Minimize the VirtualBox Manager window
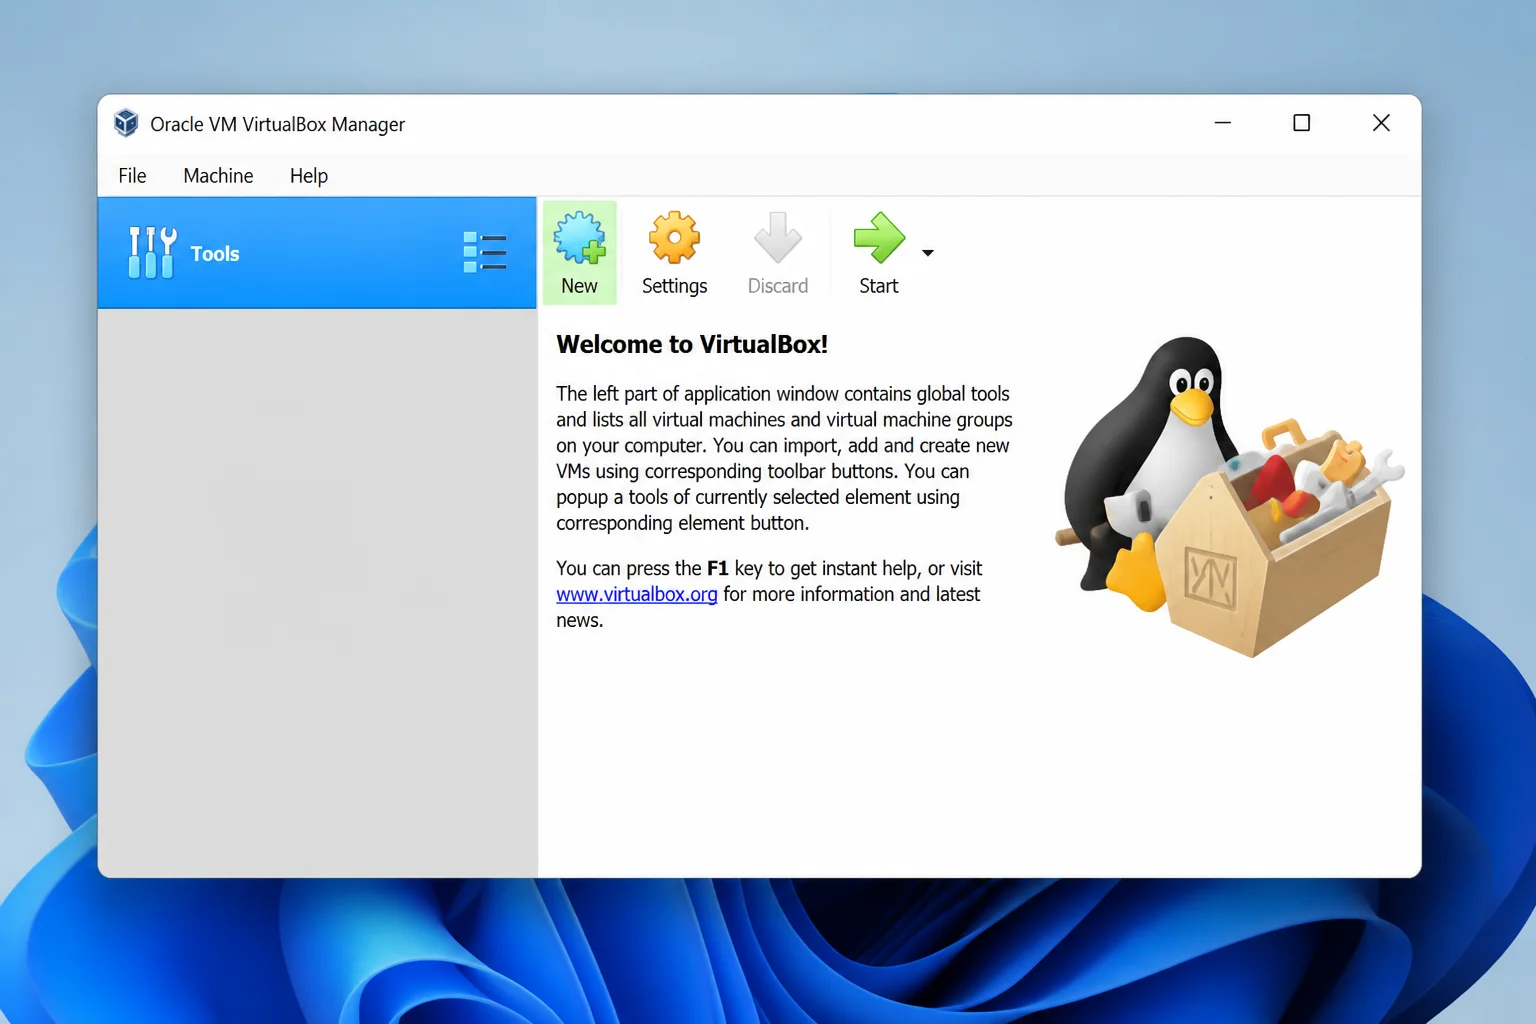 (x=1222, y=123)
